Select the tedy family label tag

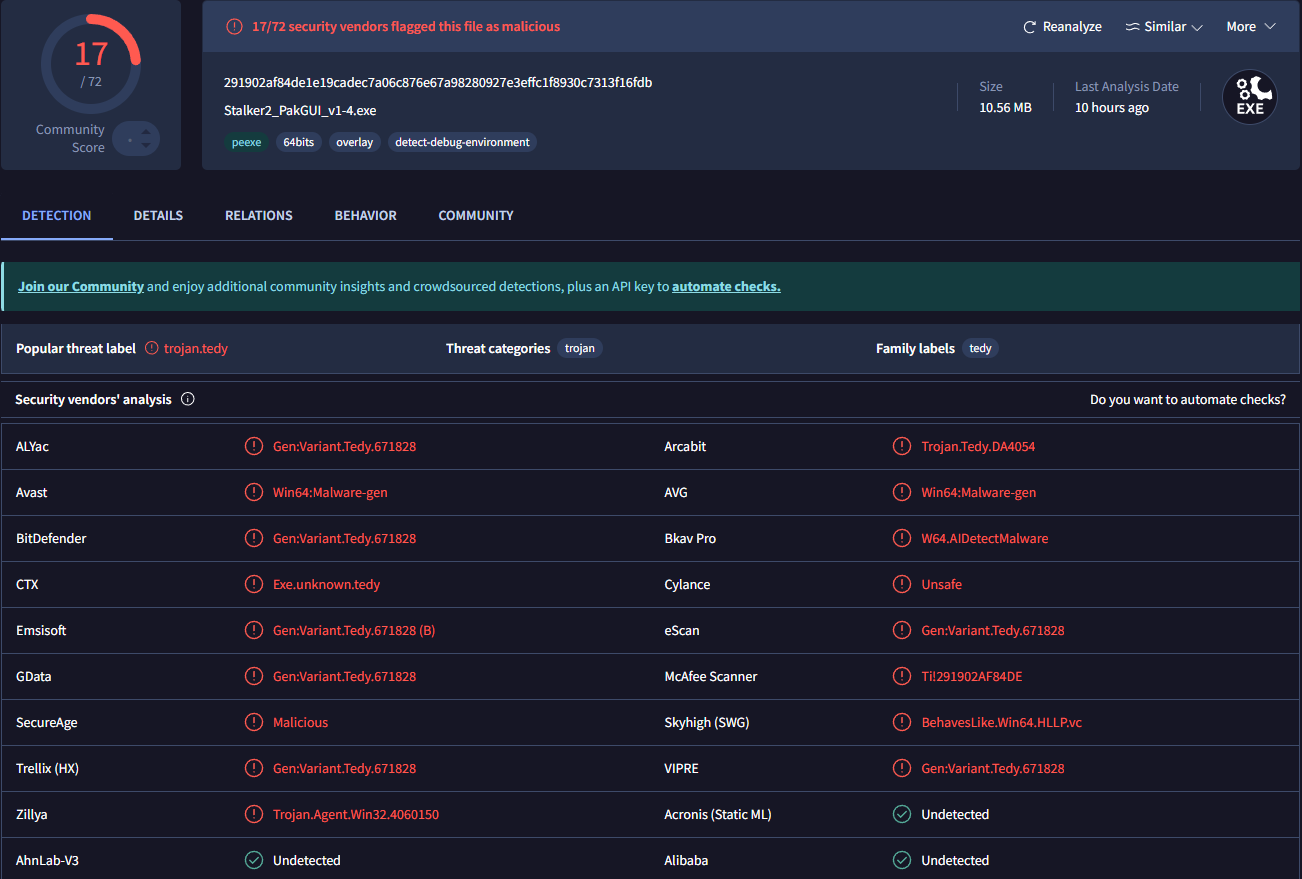[x=981, y=348]
